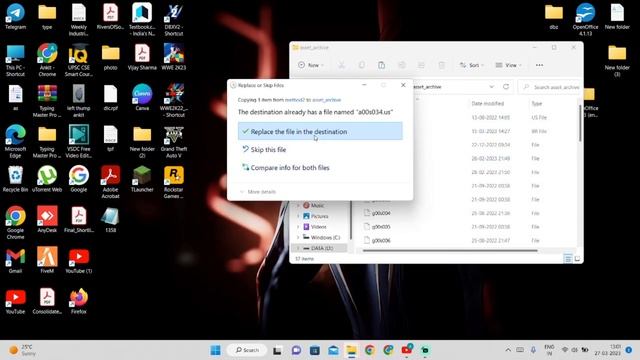The height and width of the screenshot is (360, 640).
Task: Select the photo folder on desktop
Action: [110, 57]
